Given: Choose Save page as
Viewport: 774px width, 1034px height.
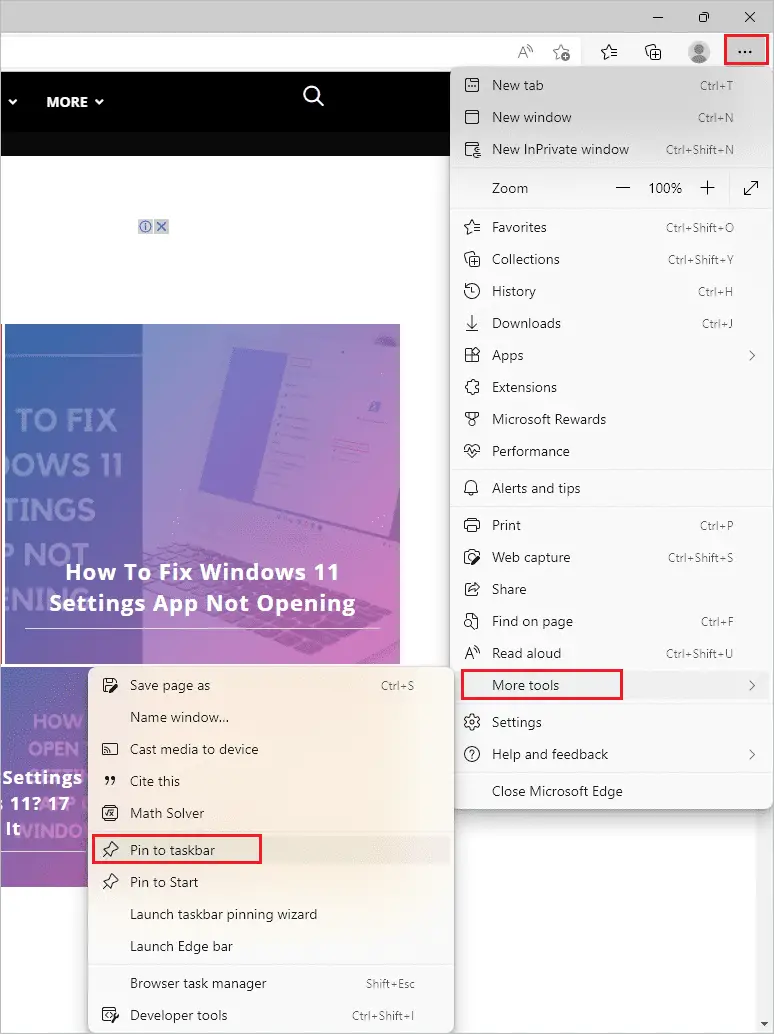Looking at the screenshot, I should pyautogui.click(x=271, y=685).
